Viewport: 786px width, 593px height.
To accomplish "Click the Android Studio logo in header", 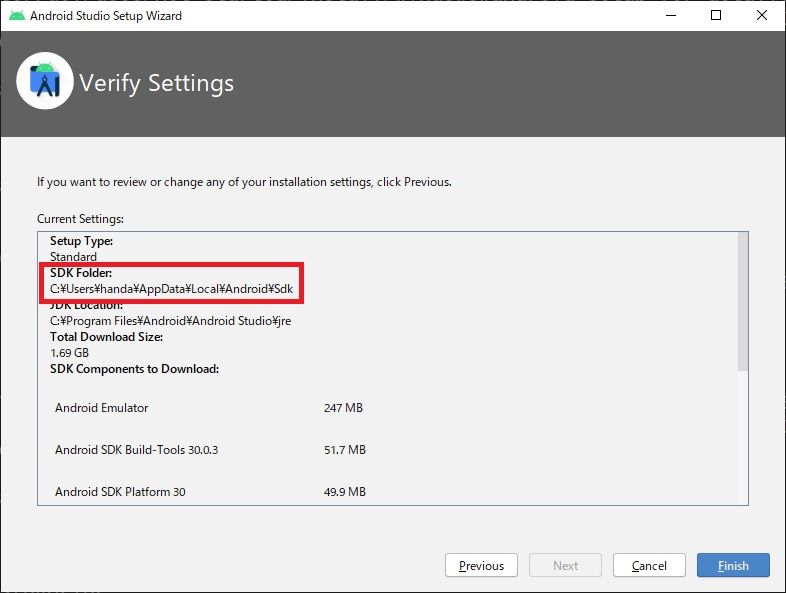I will [45, 82].
